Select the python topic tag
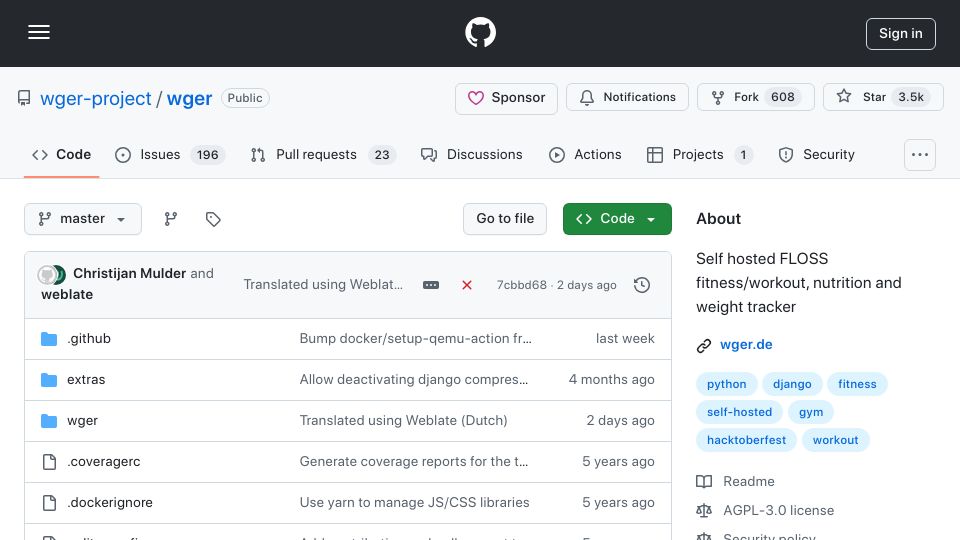 coord(726,384)
